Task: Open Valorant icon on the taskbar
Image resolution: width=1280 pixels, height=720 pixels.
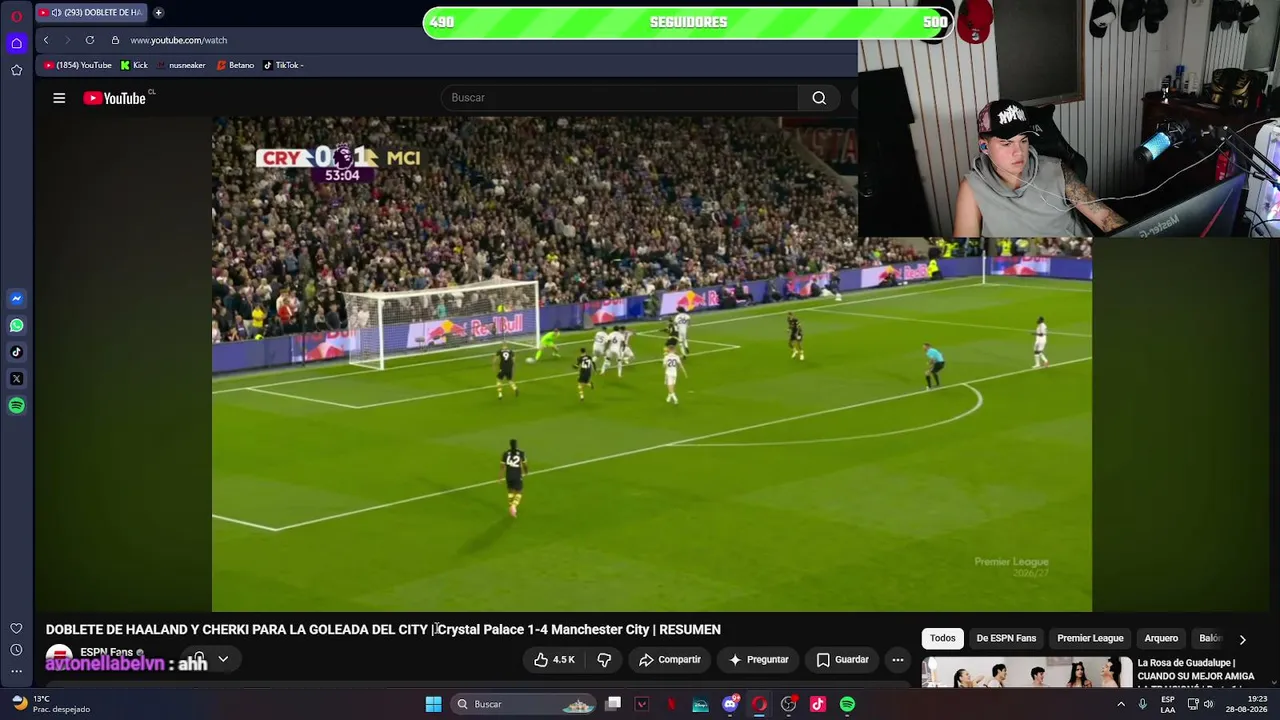Action: (x=642, y=704)
